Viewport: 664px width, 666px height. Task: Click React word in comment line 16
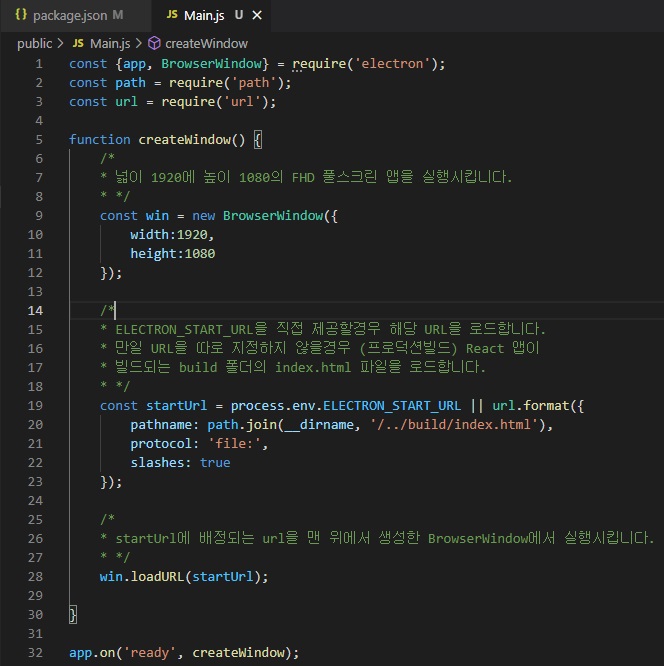[x=485, y=348]
